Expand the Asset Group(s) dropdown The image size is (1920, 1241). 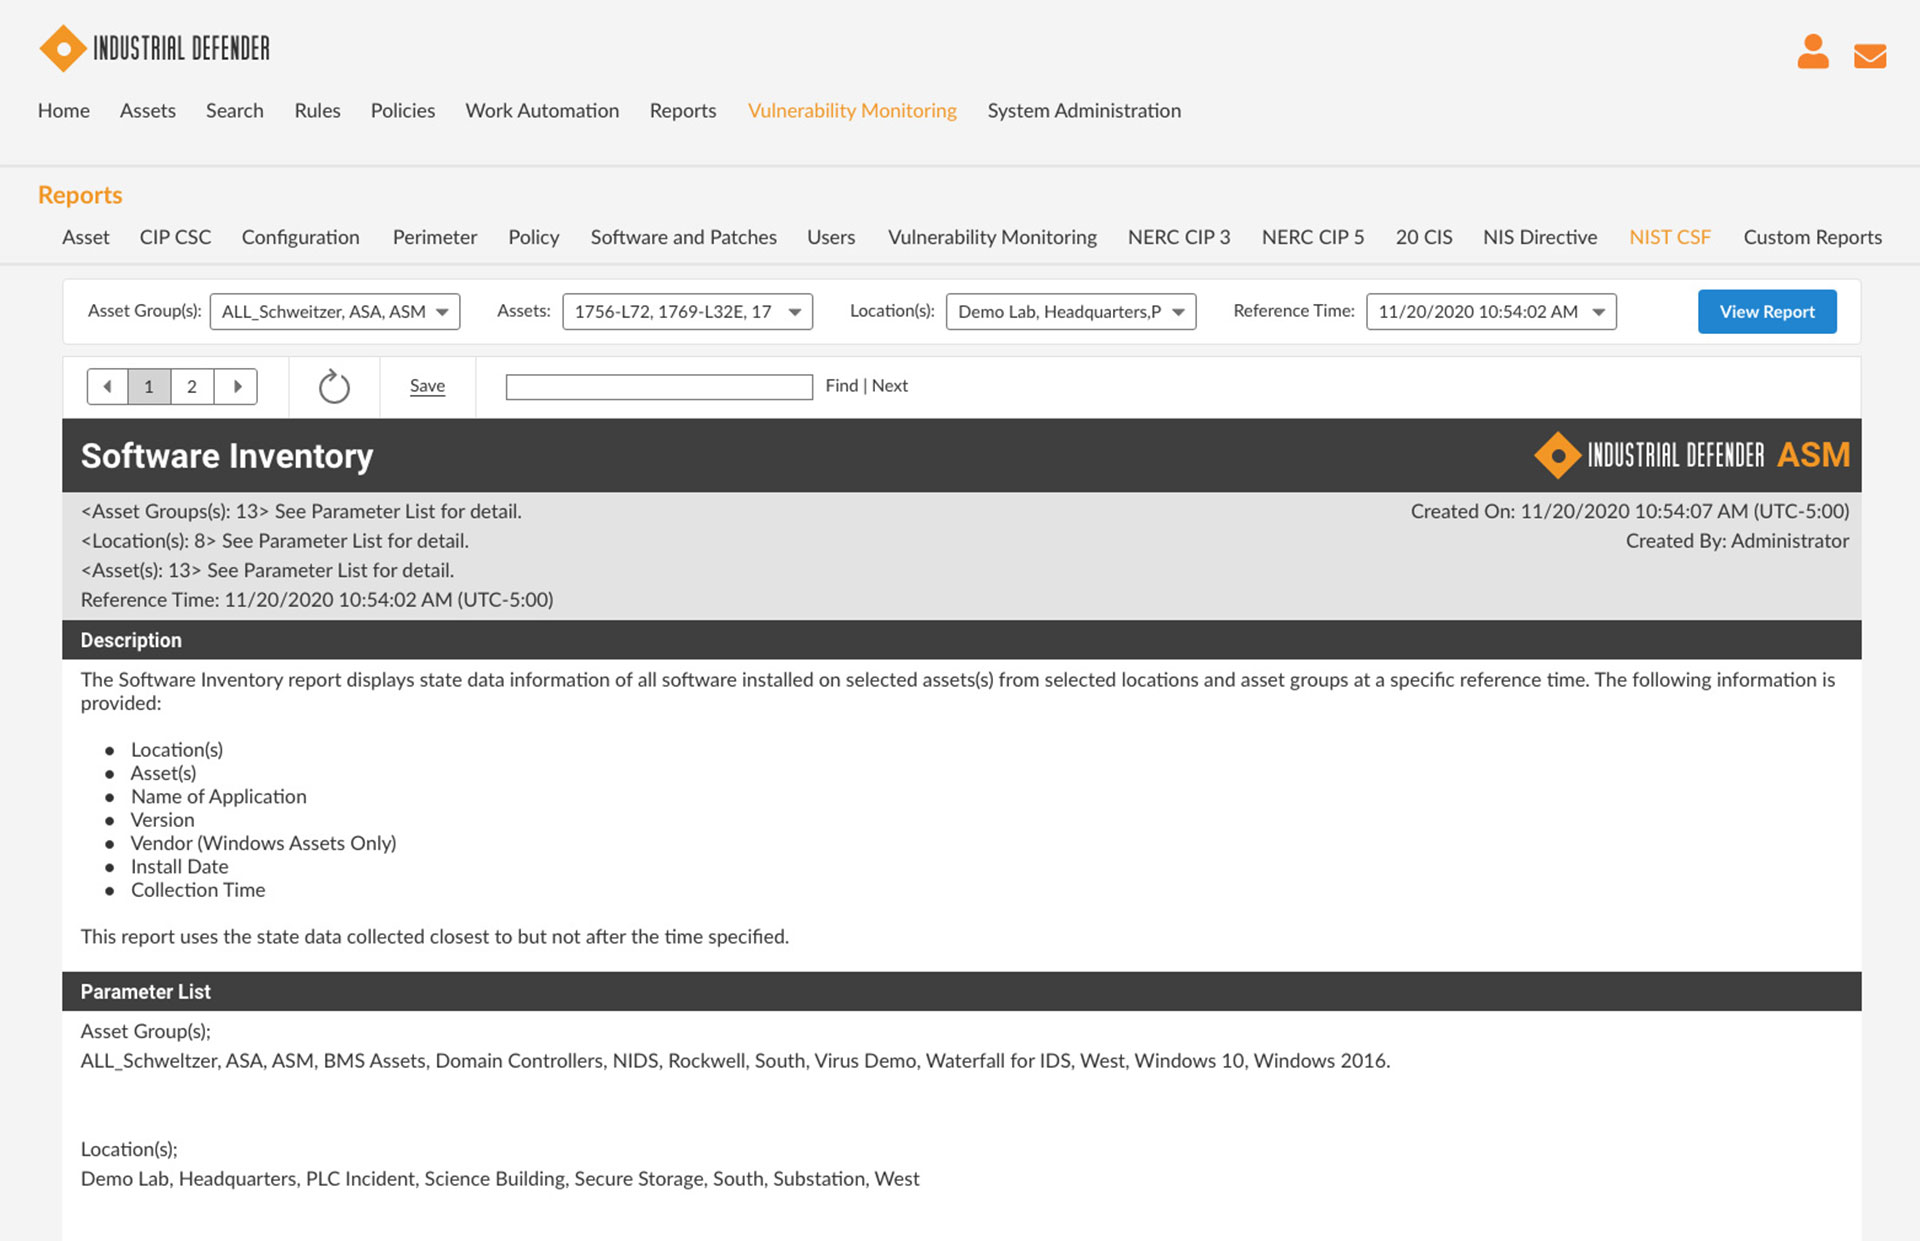click(x=335, y=312)
